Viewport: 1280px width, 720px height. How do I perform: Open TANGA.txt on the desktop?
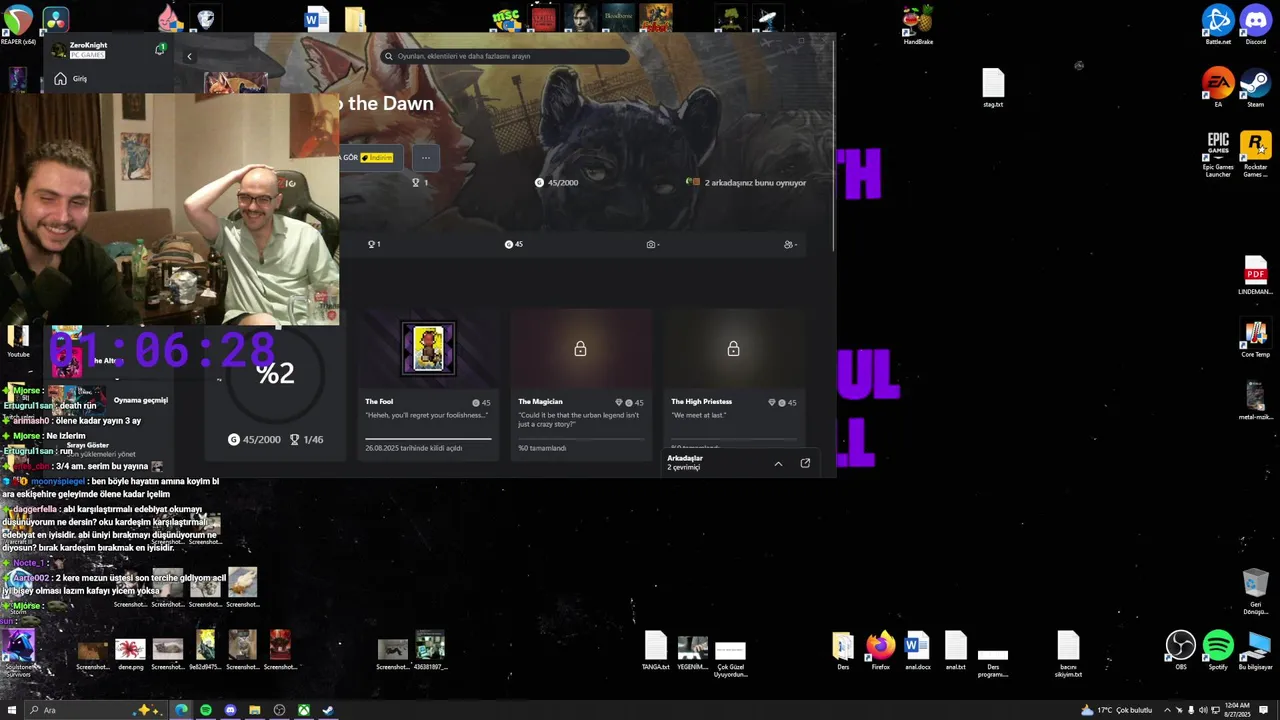(655, 650)
